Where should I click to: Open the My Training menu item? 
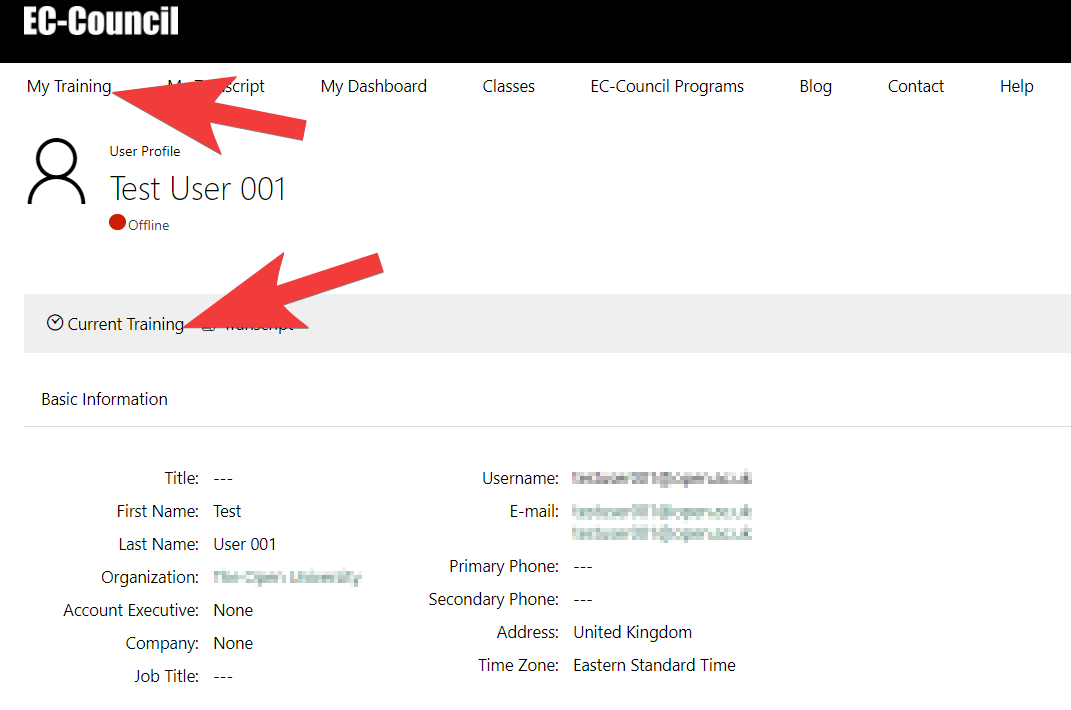point(68,86)
